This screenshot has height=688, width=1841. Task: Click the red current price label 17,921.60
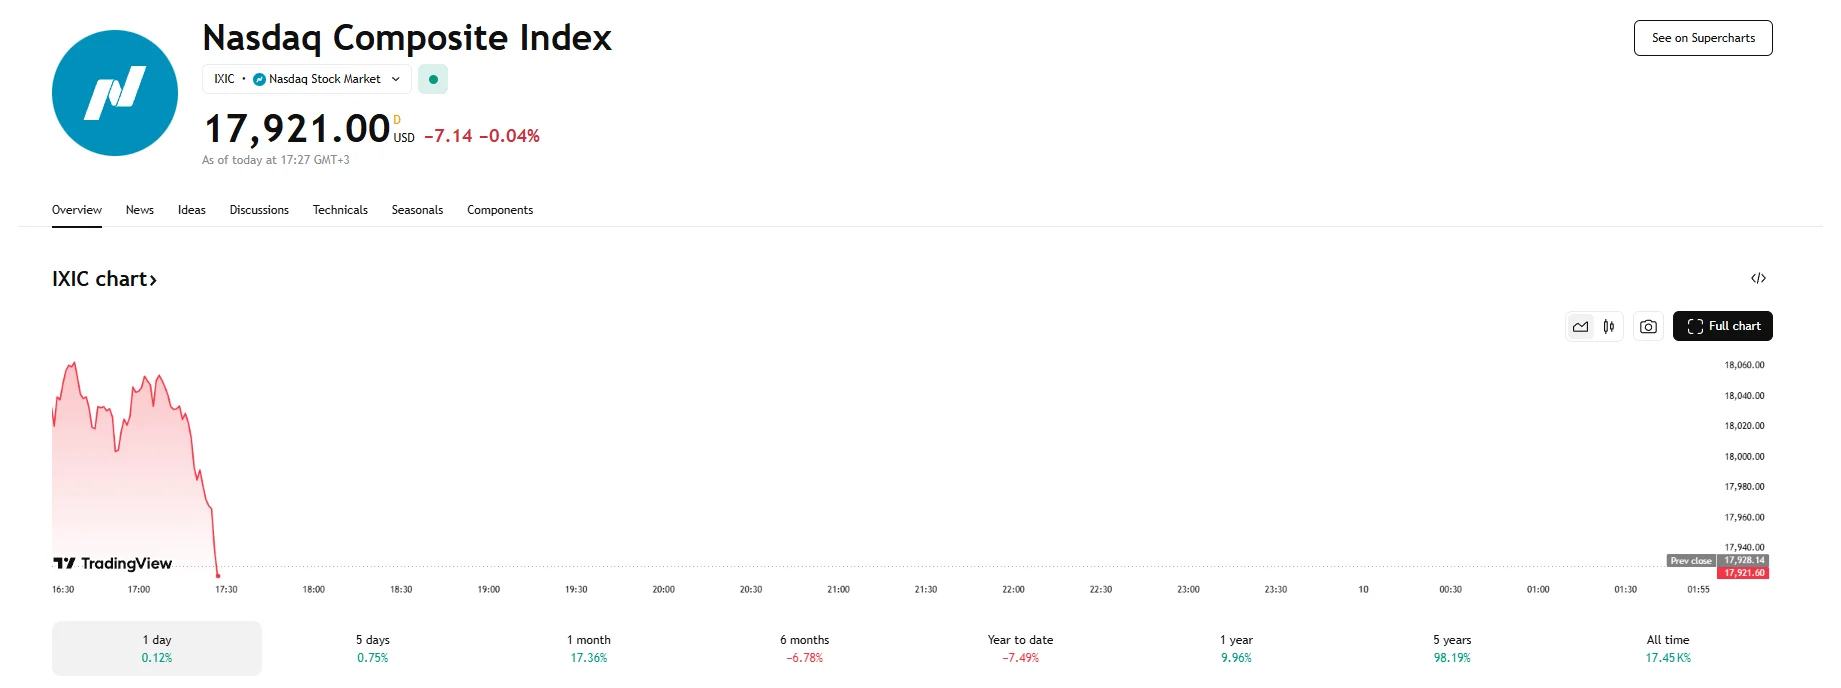(1744, 573)
